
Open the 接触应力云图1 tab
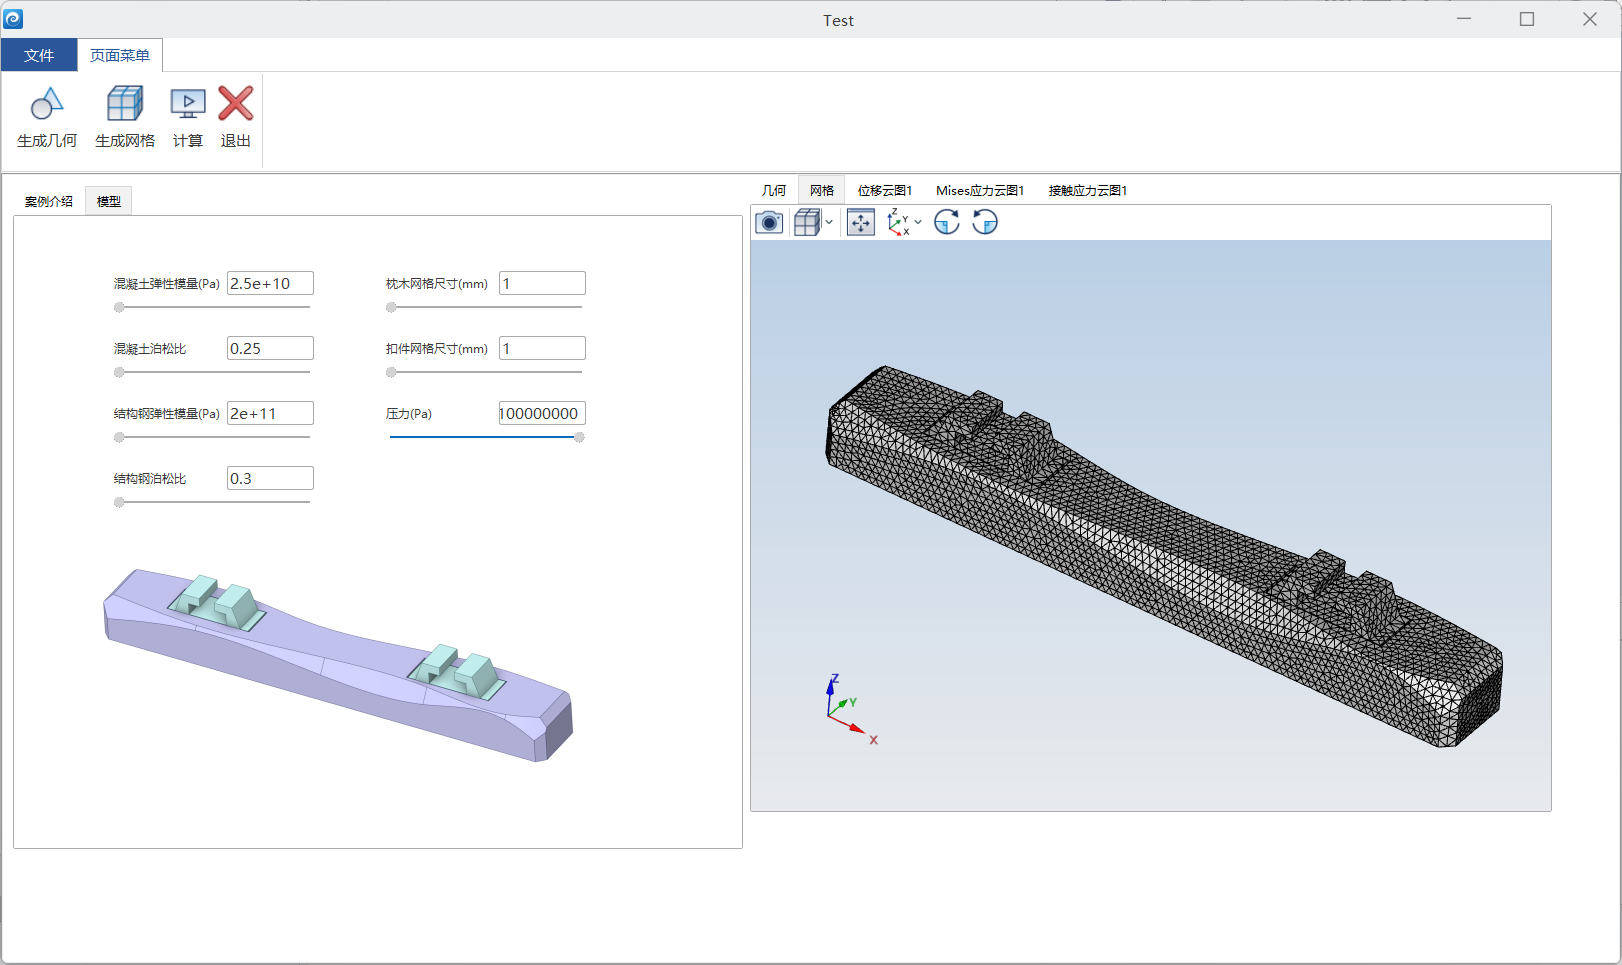coord(1088,190)
